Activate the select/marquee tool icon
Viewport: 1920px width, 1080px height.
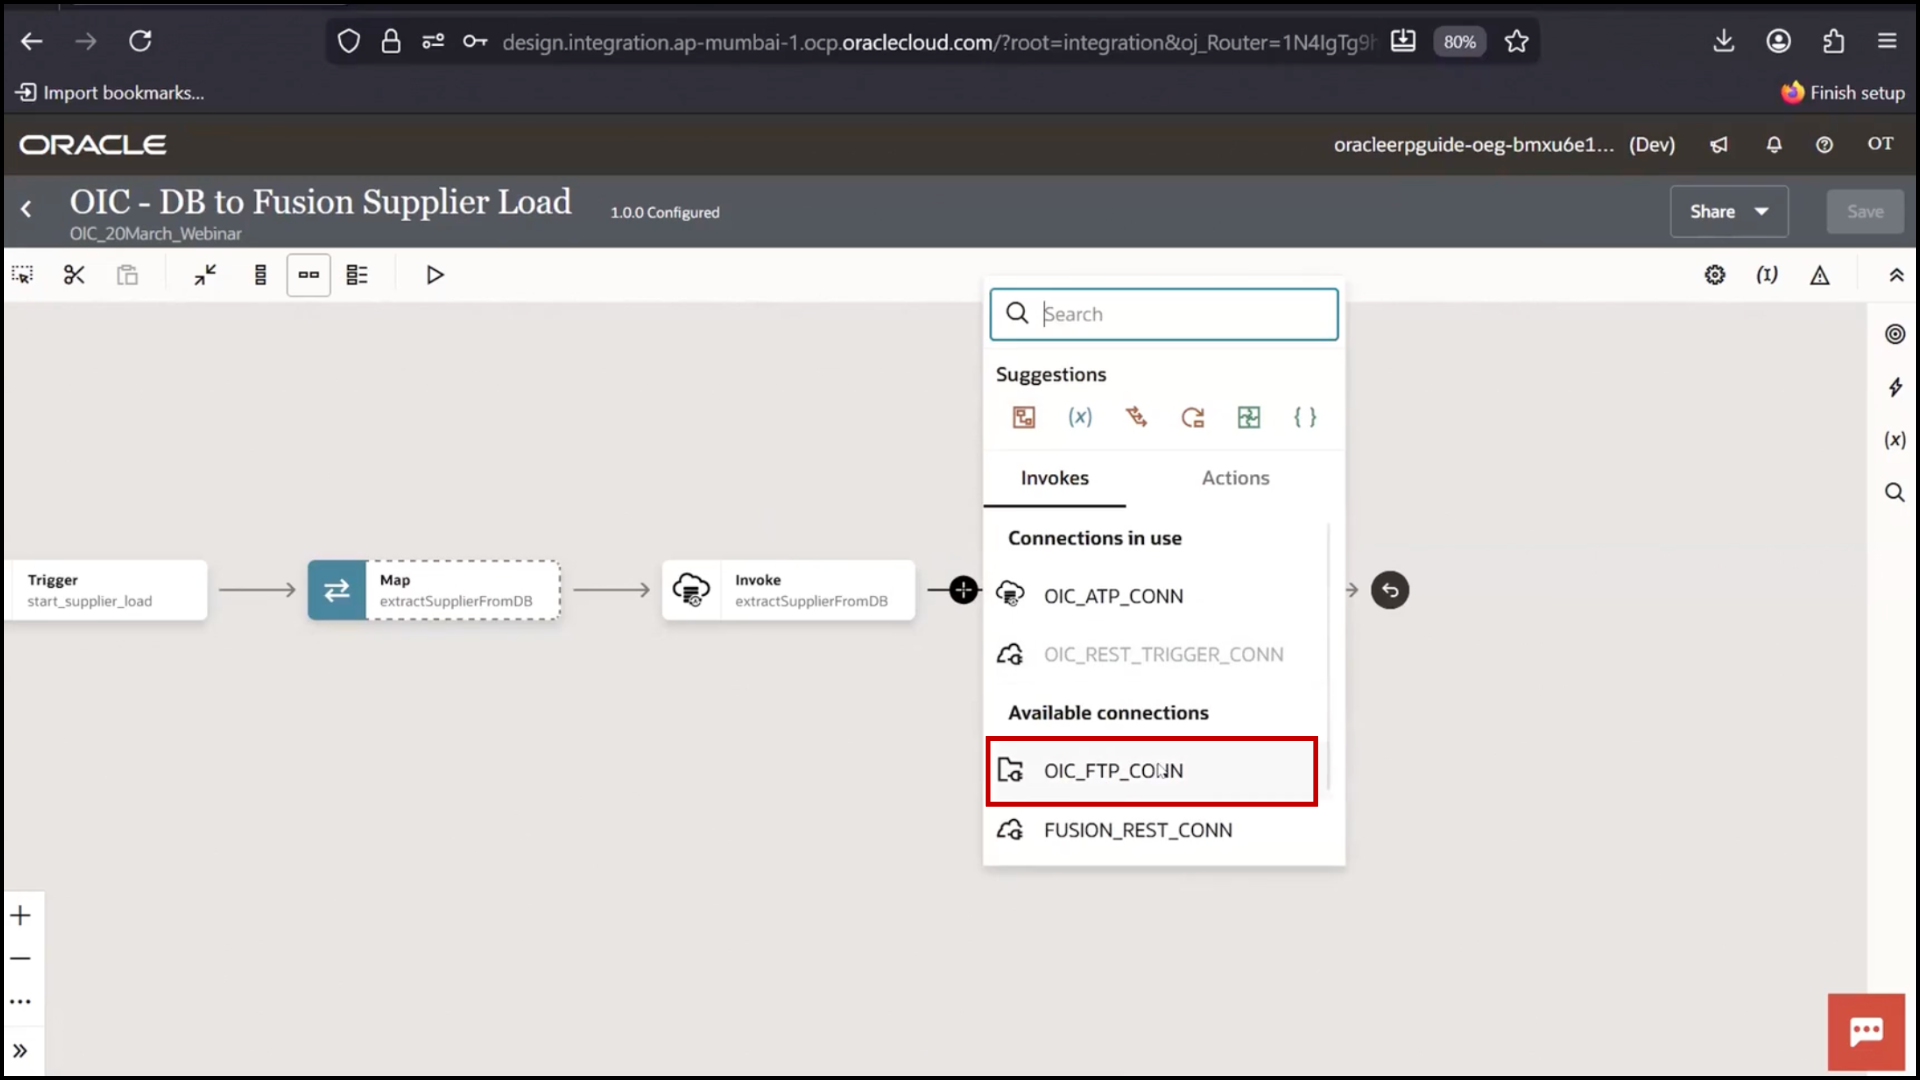pos(22,275)
